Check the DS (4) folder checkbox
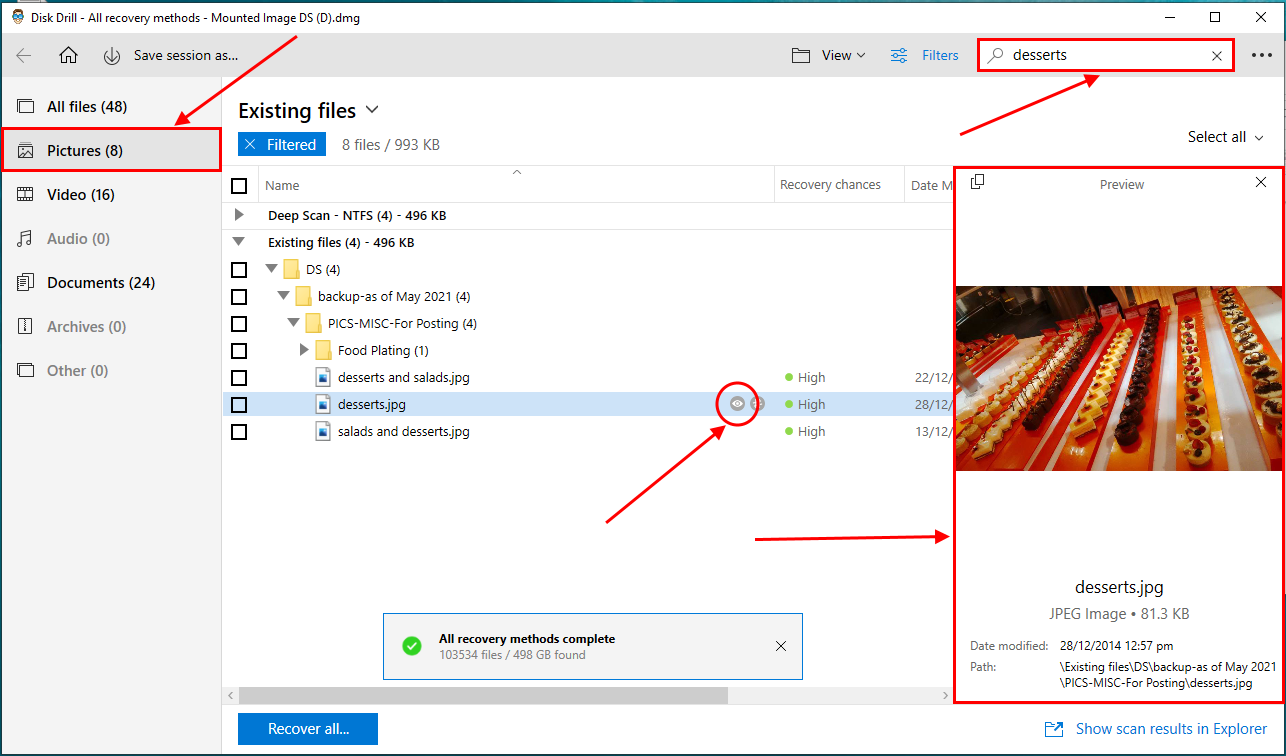The height and width of the screenshot is (756, 1286). 239,270
